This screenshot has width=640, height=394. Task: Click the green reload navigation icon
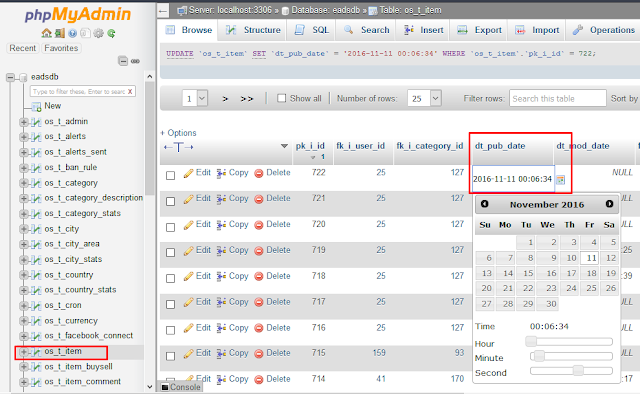pos(111,33)
